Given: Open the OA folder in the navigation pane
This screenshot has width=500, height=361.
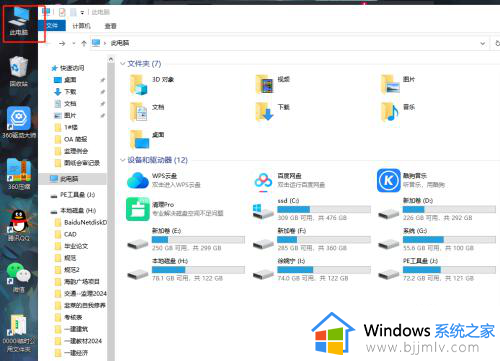Looking at the screenshot, I should tap(71, 139).
